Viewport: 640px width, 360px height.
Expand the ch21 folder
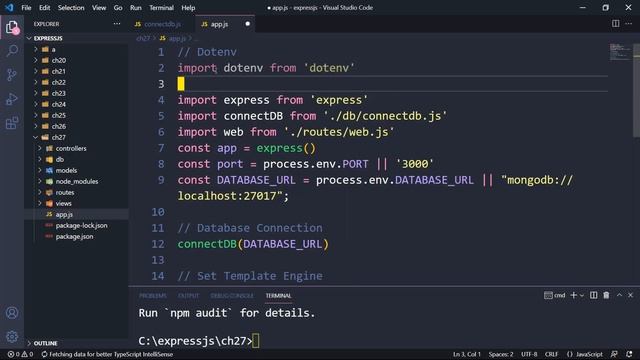pos(36,71)
